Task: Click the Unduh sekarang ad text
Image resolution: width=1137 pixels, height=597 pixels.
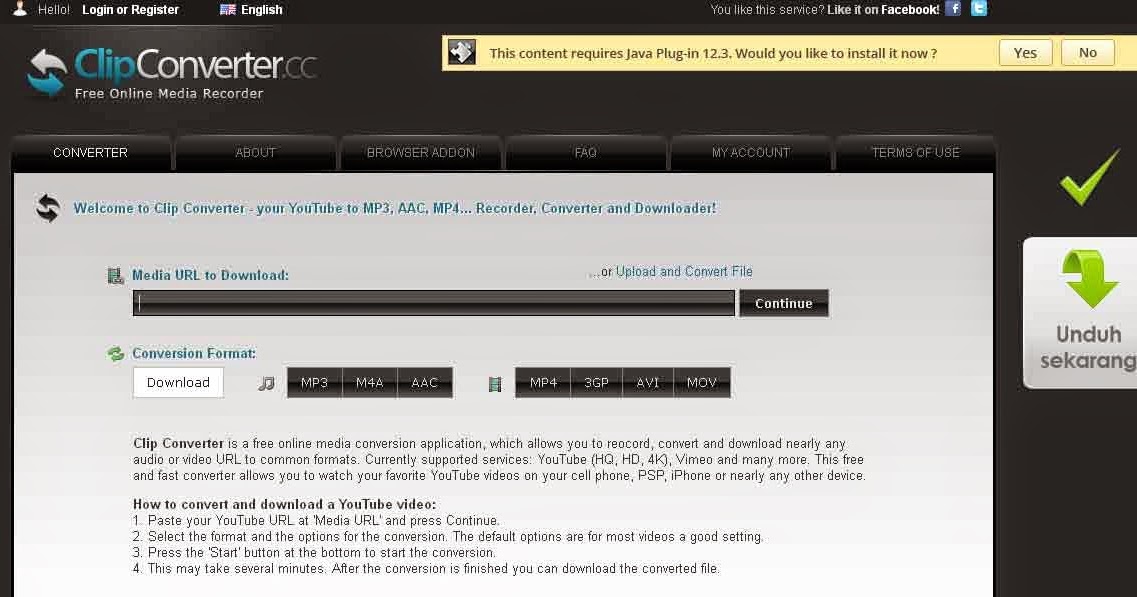Action: pyautogui.click(x=1088, y=347)
